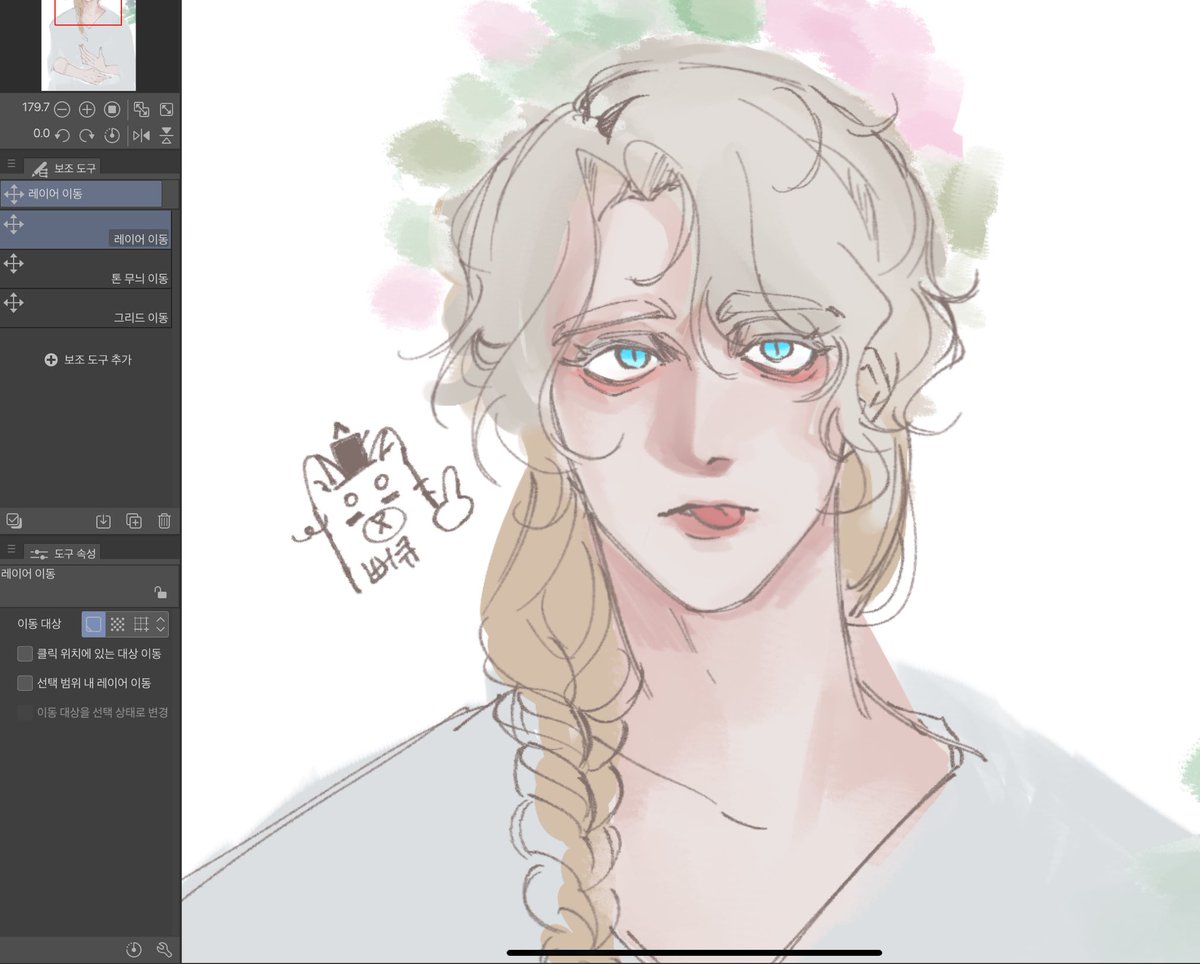Tap the iPad home indicator bar
Screen dimensions: 1200x964
click(694, 952)
